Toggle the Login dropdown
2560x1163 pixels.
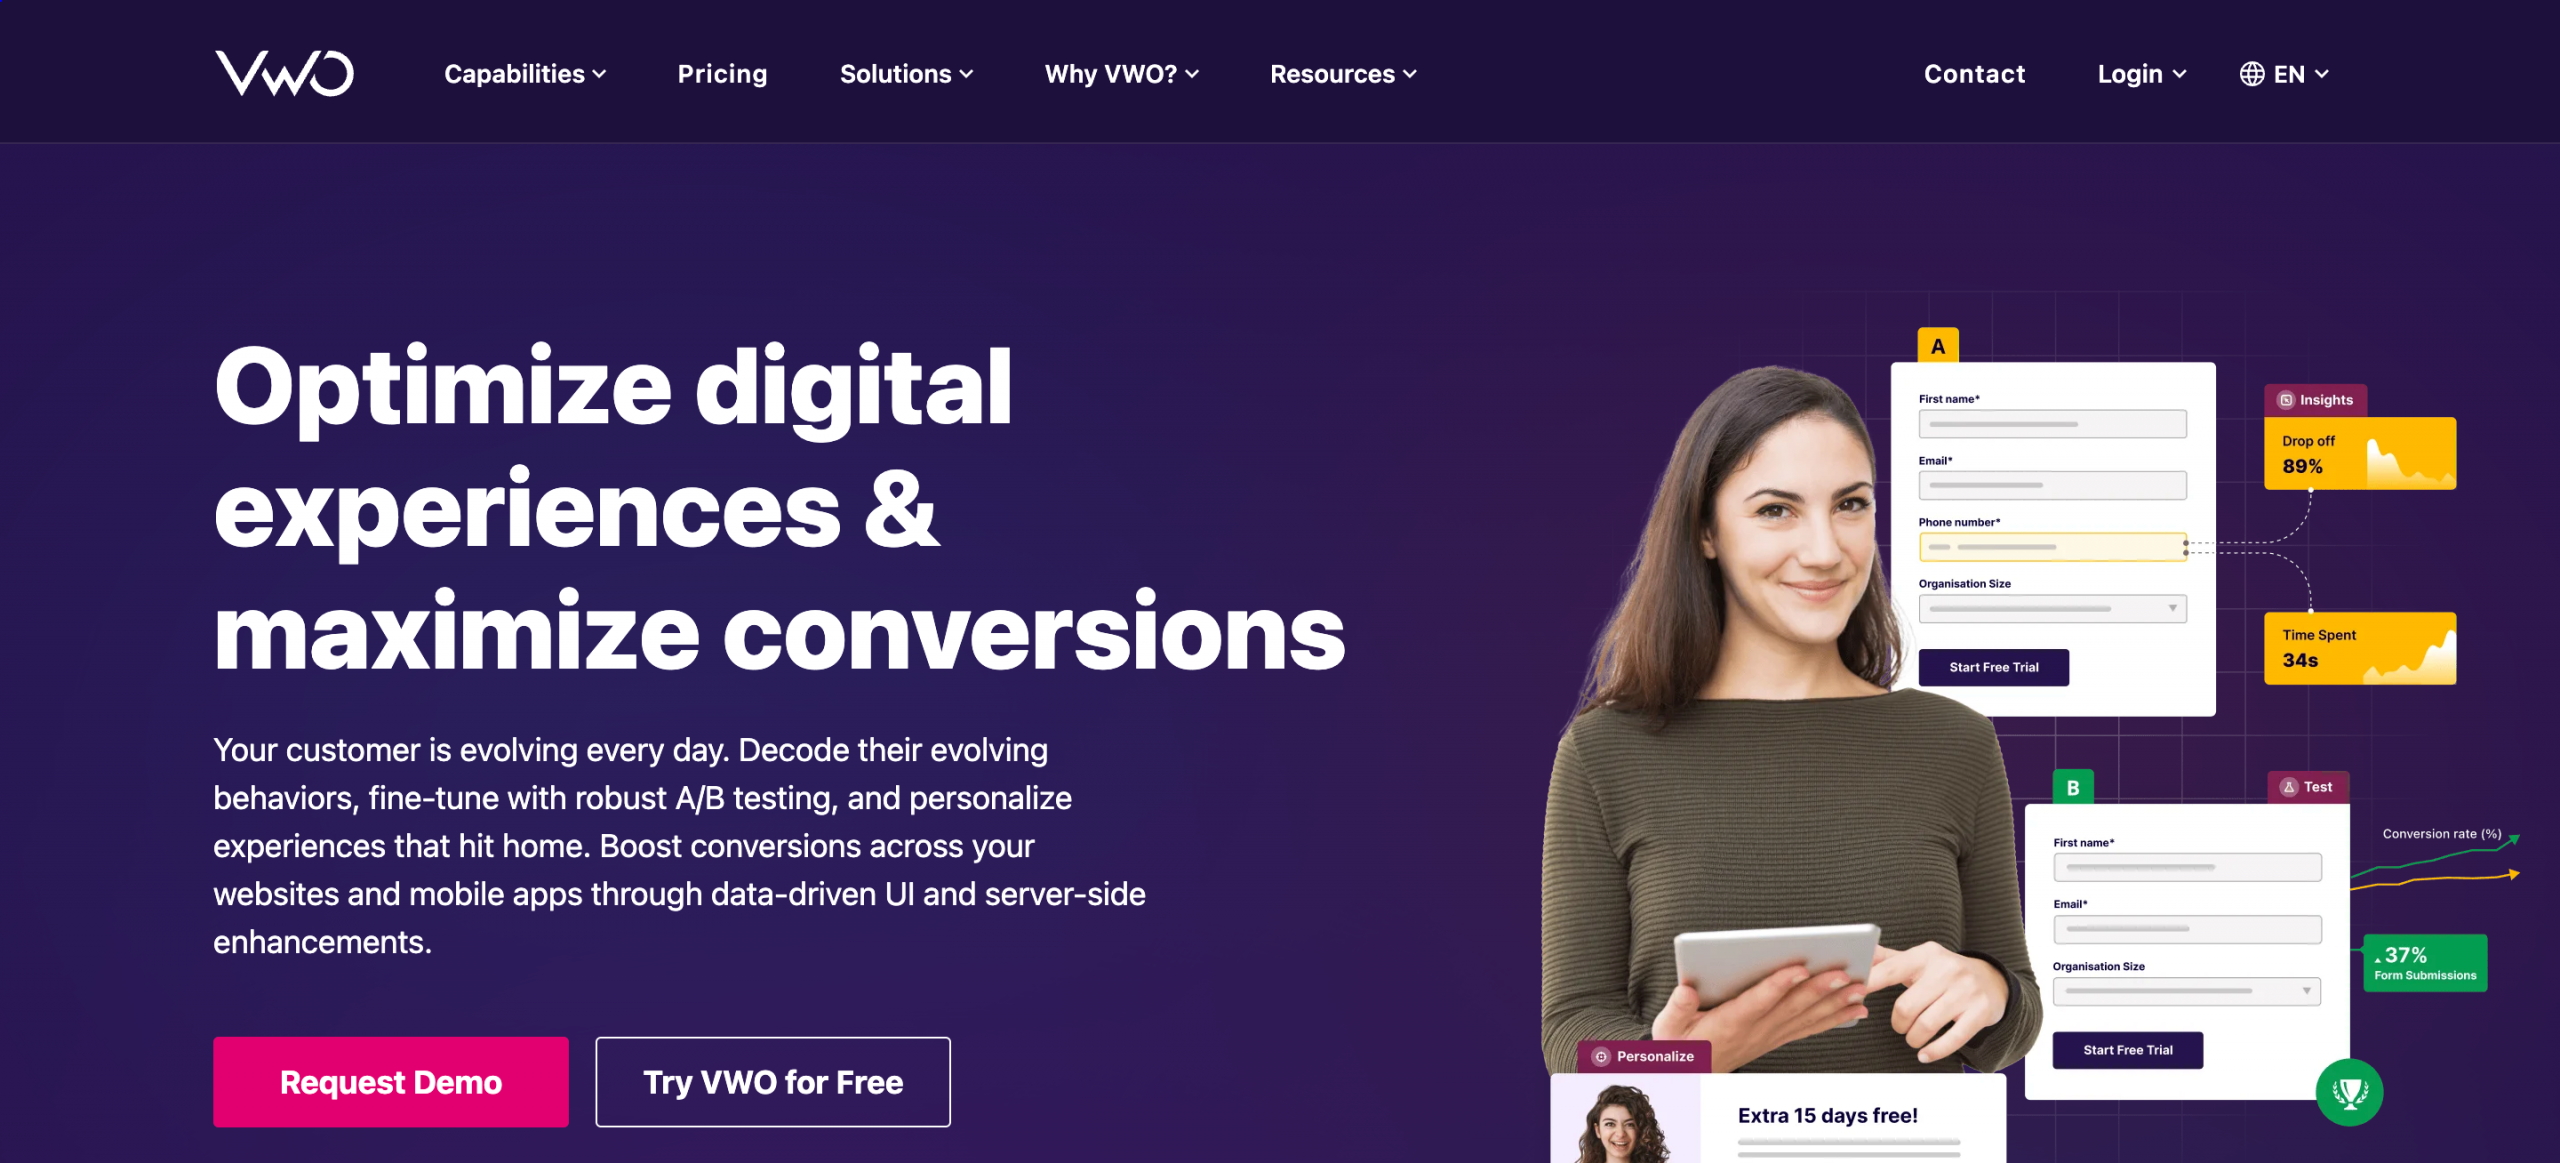pos(2140,74)
